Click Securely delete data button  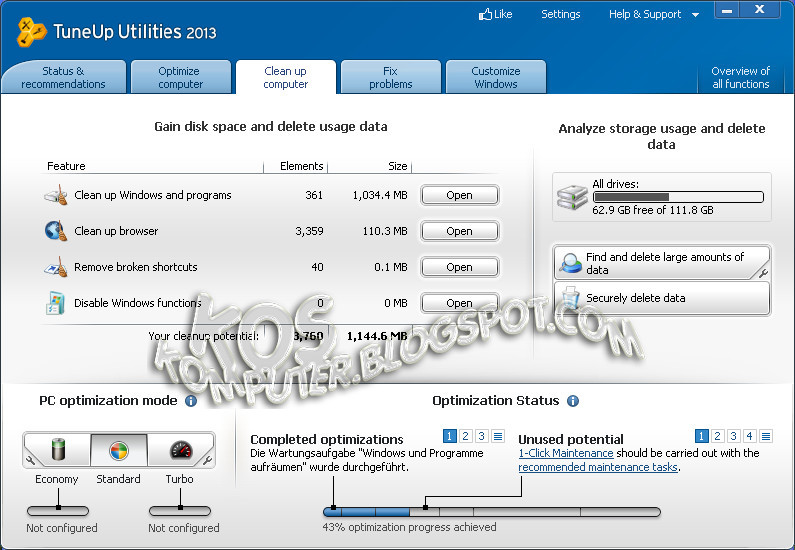pyautogui.click(x=662, y=298)
